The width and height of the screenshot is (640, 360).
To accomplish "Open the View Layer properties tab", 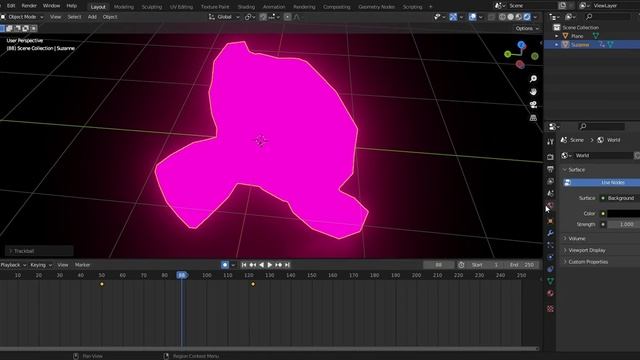I will [x=550, y=181].
